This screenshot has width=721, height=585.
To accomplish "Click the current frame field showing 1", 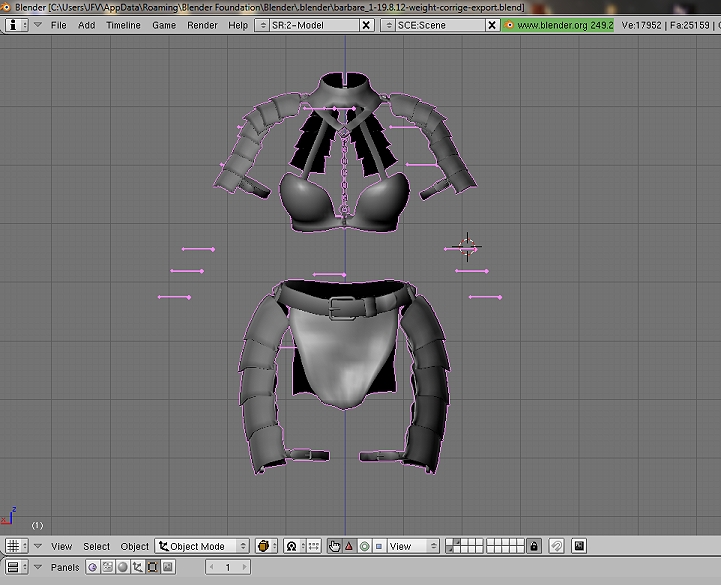I will point(228,567).
